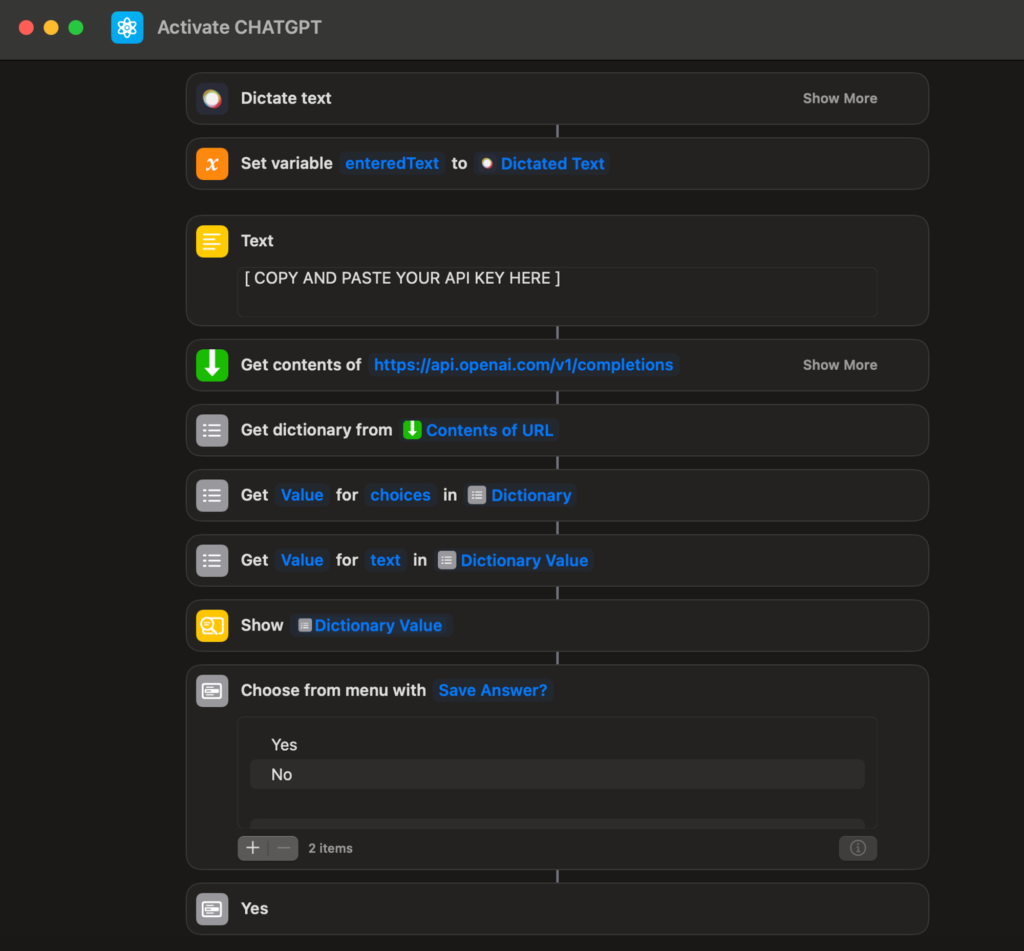Open the choices key token
The height and width of the screenshot is (951, 1024).
coord(400,495)
